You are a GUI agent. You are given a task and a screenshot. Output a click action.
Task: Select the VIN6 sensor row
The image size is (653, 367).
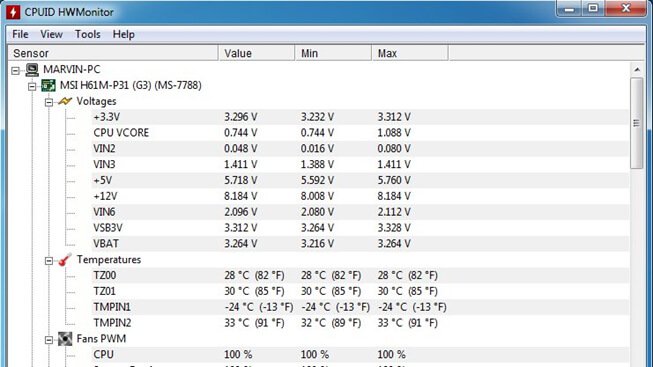tap(360, 212)
